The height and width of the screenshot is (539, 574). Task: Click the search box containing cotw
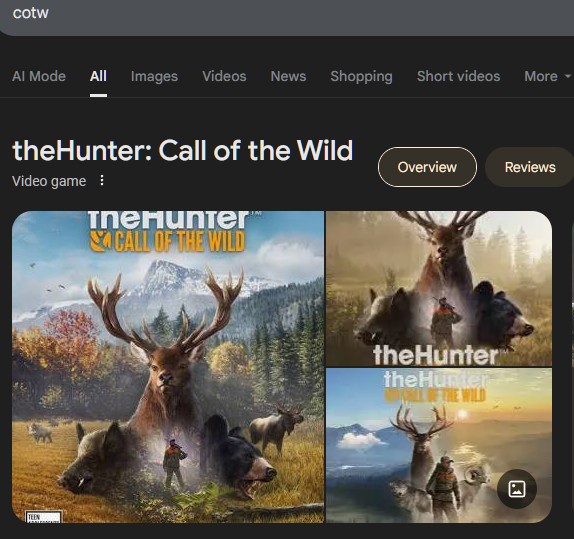point(287,15)
